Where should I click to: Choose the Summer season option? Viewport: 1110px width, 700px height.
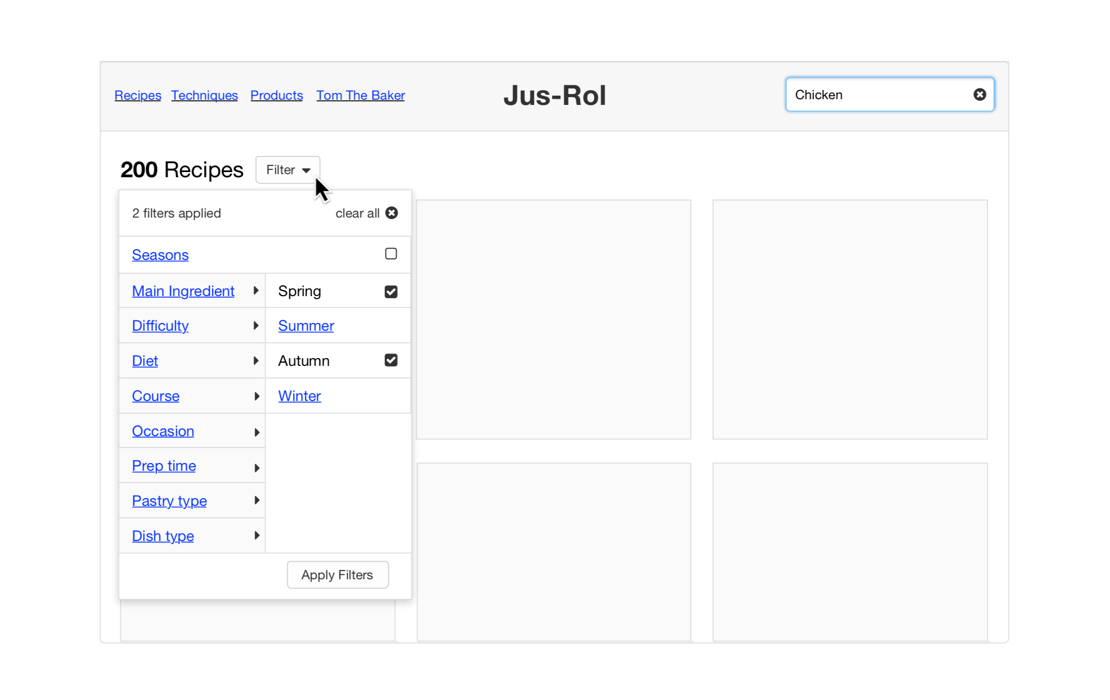[306, 326]
